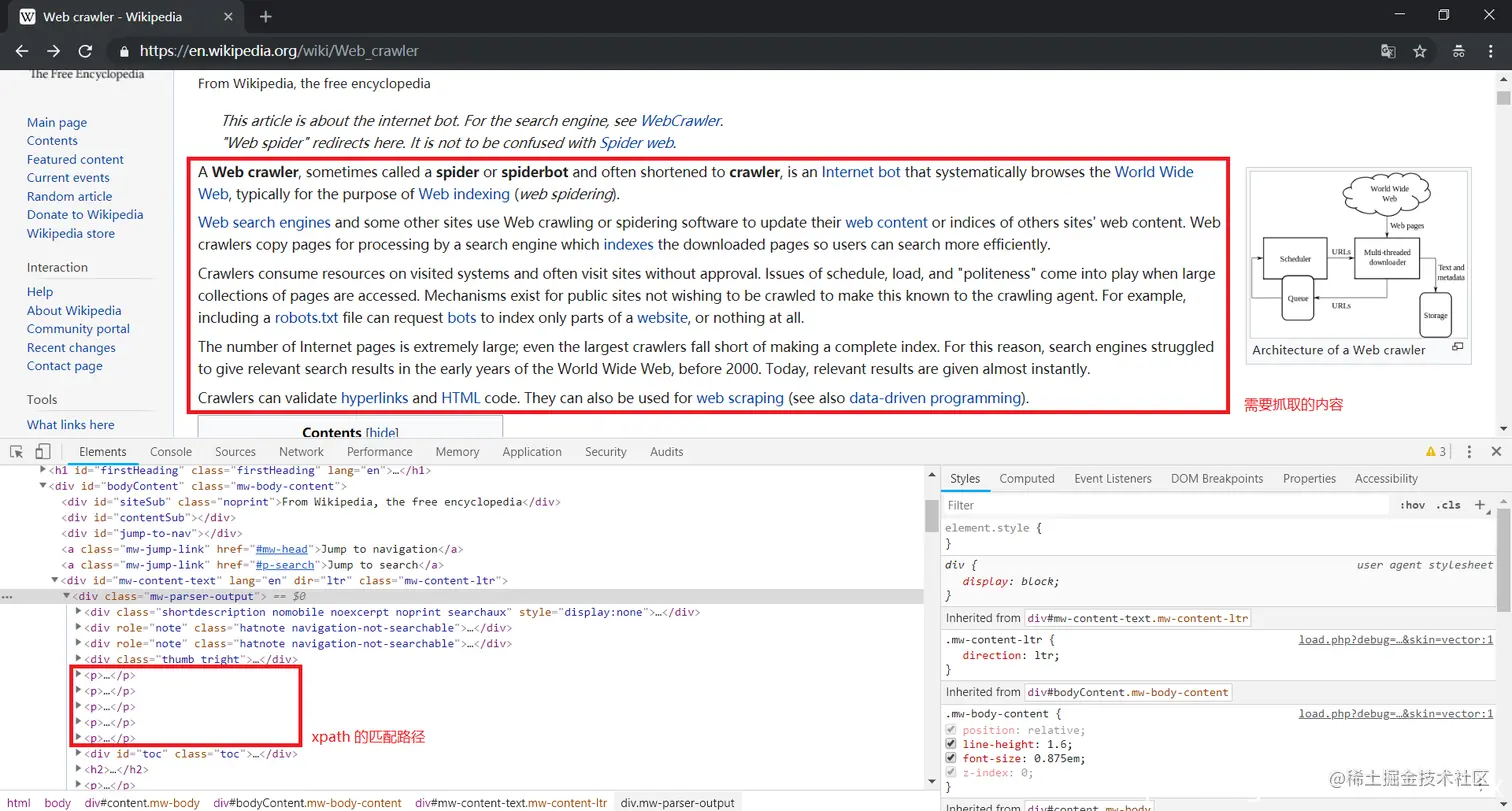Reload the Wikipedia page
The height and width of the screenshot is (811, 1512).
[x=86, y=51]
